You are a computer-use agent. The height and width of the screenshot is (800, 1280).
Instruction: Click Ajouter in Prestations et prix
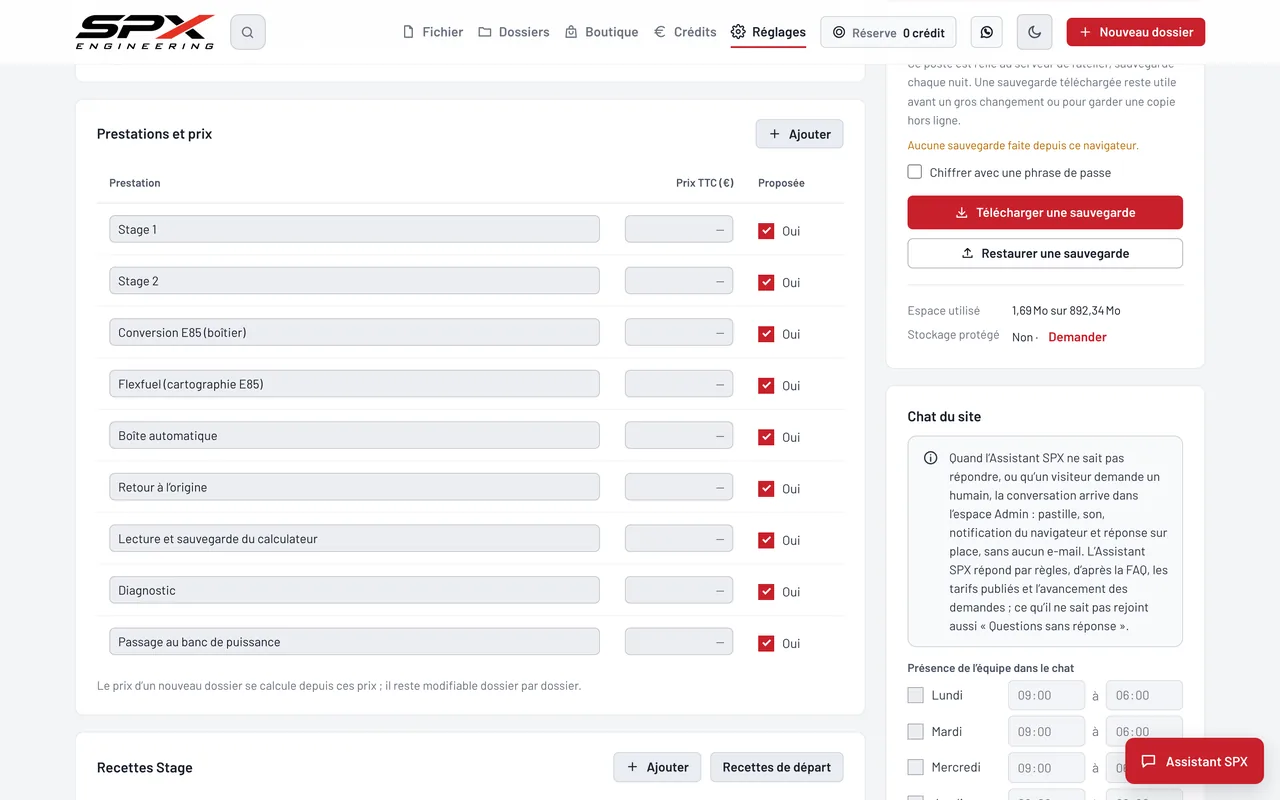pos(799,134)
